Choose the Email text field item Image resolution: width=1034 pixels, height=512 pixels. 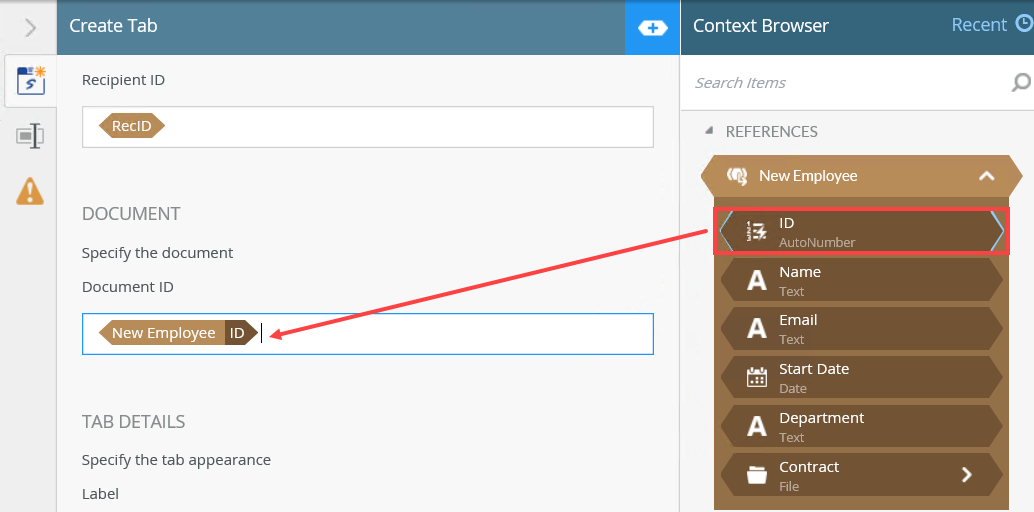[x=860, y=329]
